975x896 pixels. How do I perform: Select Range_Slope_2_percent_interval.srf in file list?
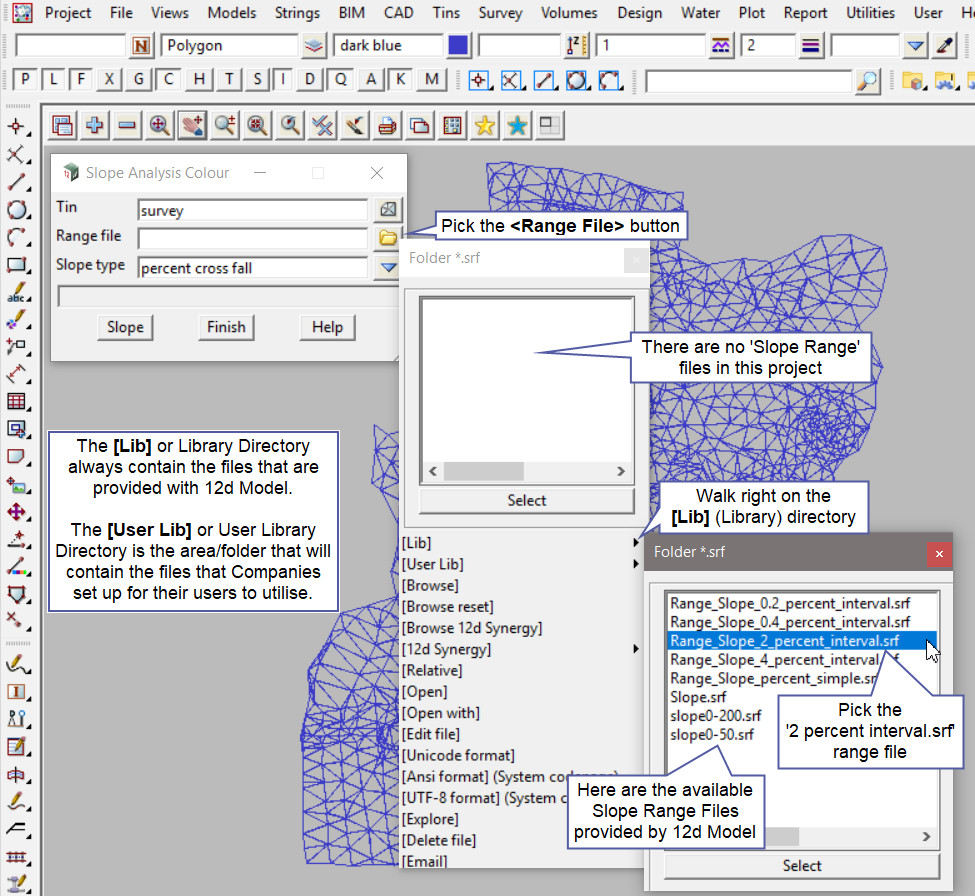click(x=785, y=641)
